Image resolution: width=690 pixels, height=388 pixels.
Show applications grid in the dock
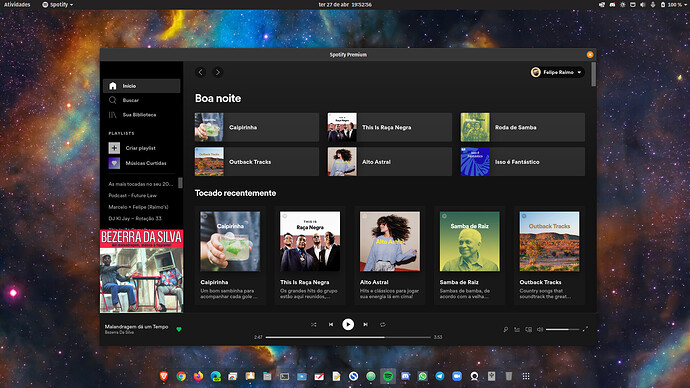coord(526,376)
